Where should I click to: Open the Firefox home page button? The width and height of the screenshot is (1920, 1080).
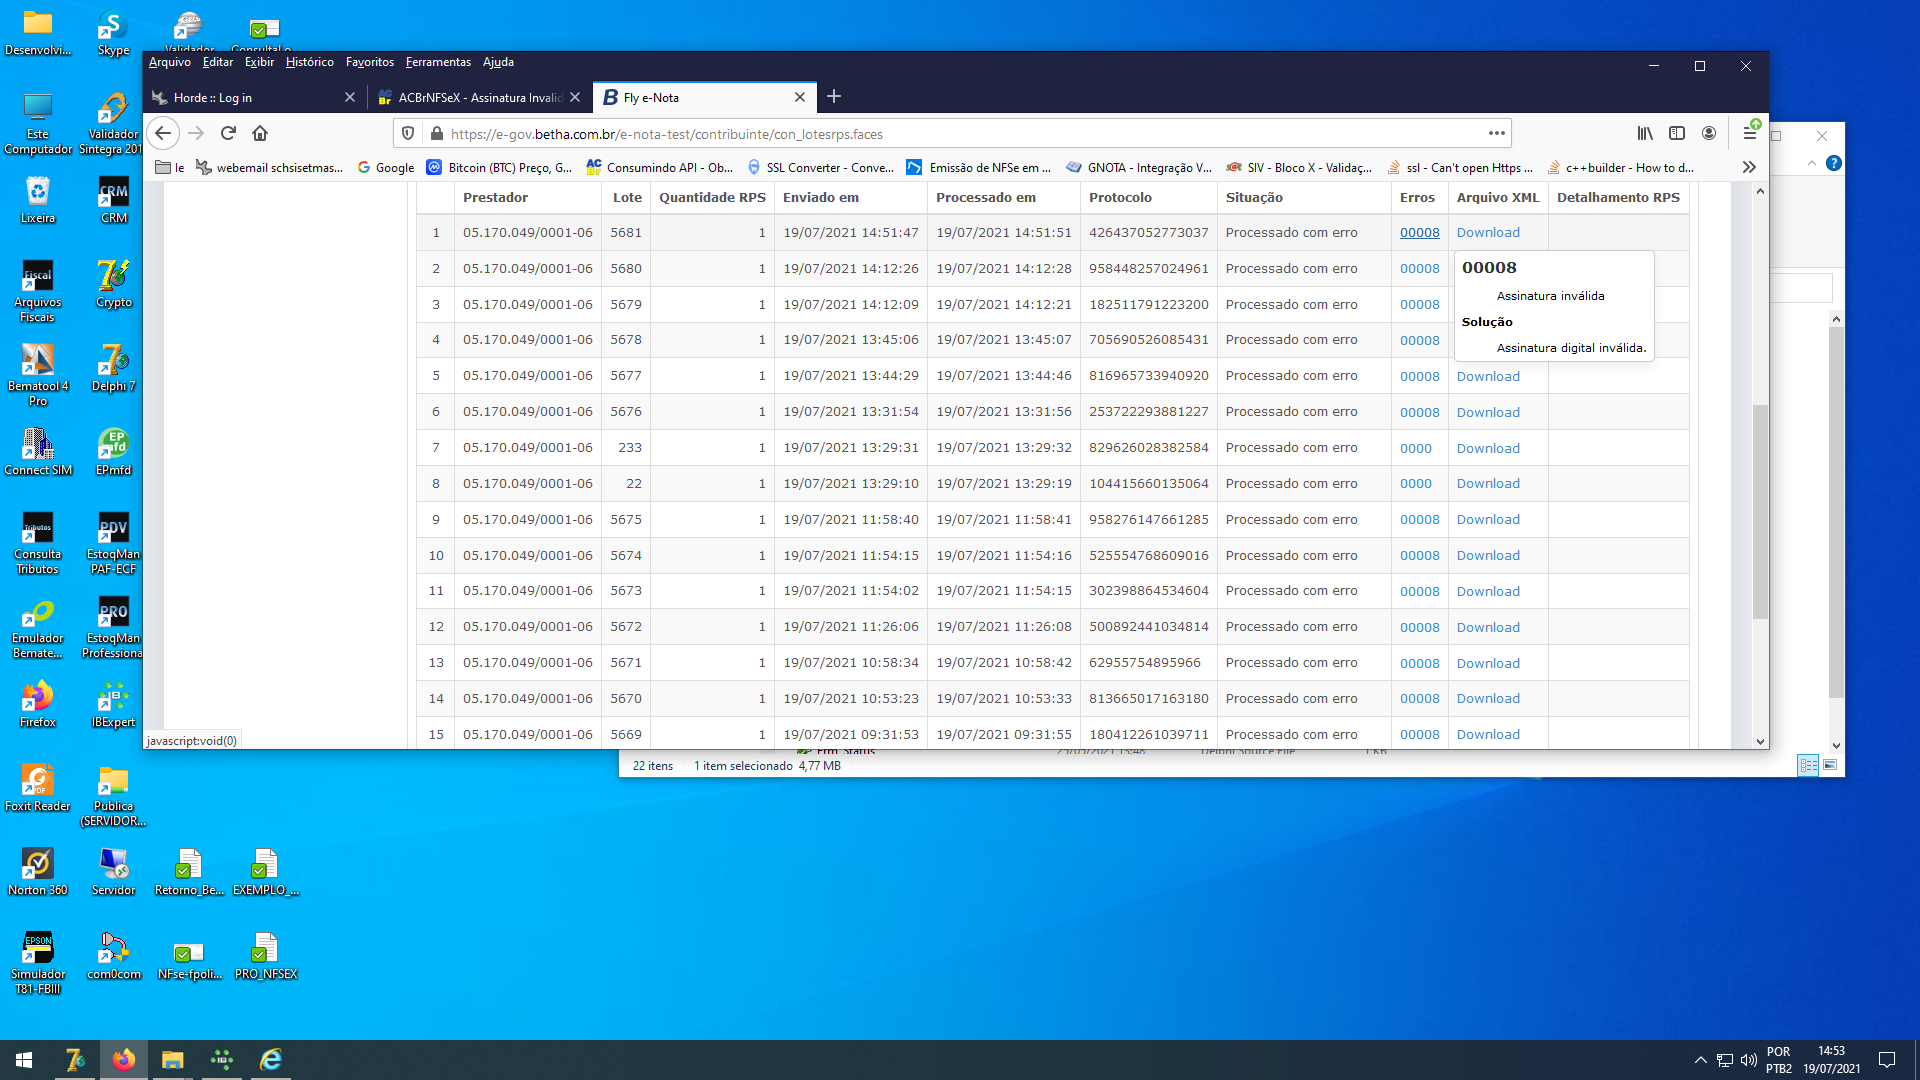pos(260,133)
